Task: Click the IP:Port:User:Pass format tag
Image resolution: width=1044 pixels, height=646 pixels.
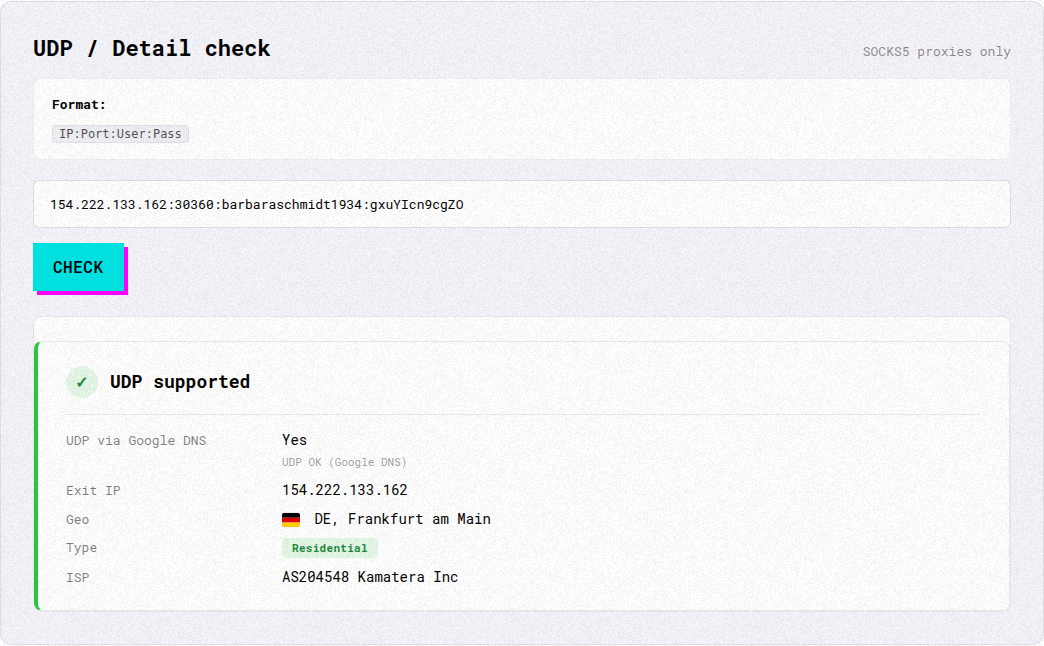Action: pyautogui.click(x=121, y=134)
